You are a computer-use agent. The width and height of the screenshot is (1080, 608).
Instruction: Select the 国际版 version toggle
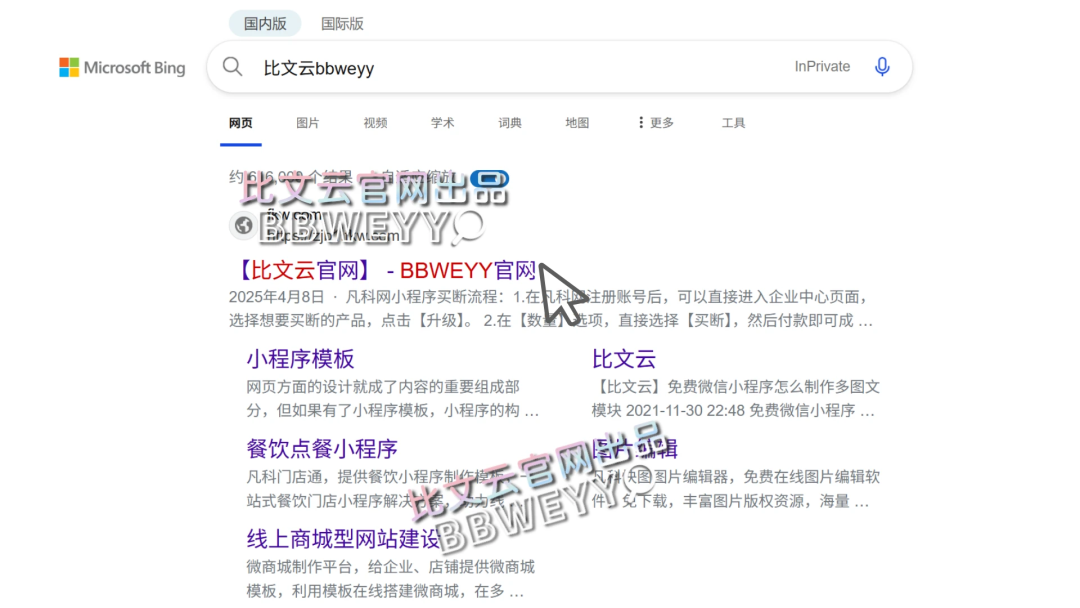pos(342,22)
